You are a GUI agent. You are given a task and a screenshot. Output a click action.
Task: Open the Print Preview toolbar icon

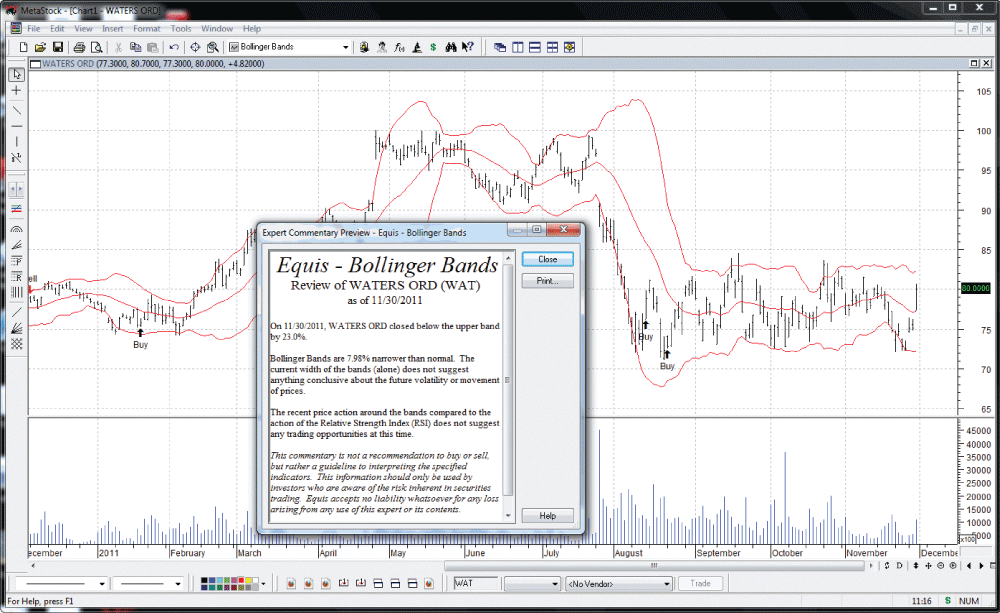pyautogui.click(x=96, y=47)
